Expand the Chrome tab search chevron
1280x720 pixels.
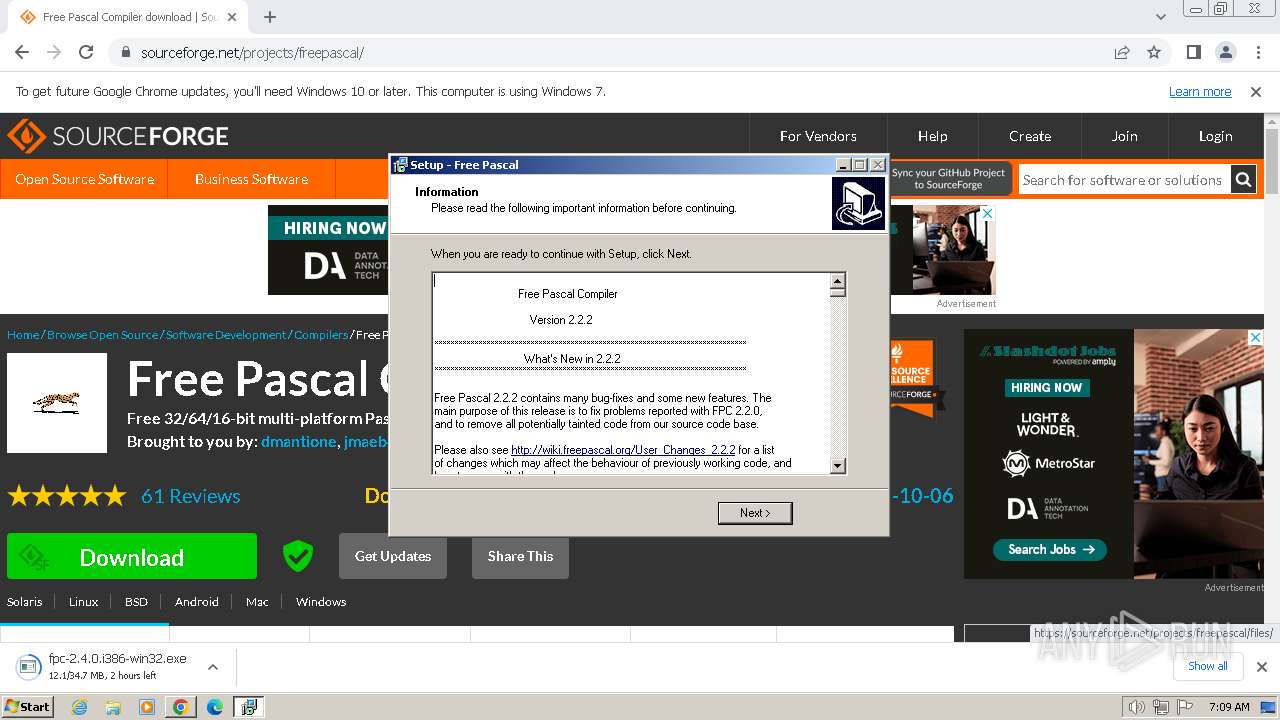(x=1161, y=17)
